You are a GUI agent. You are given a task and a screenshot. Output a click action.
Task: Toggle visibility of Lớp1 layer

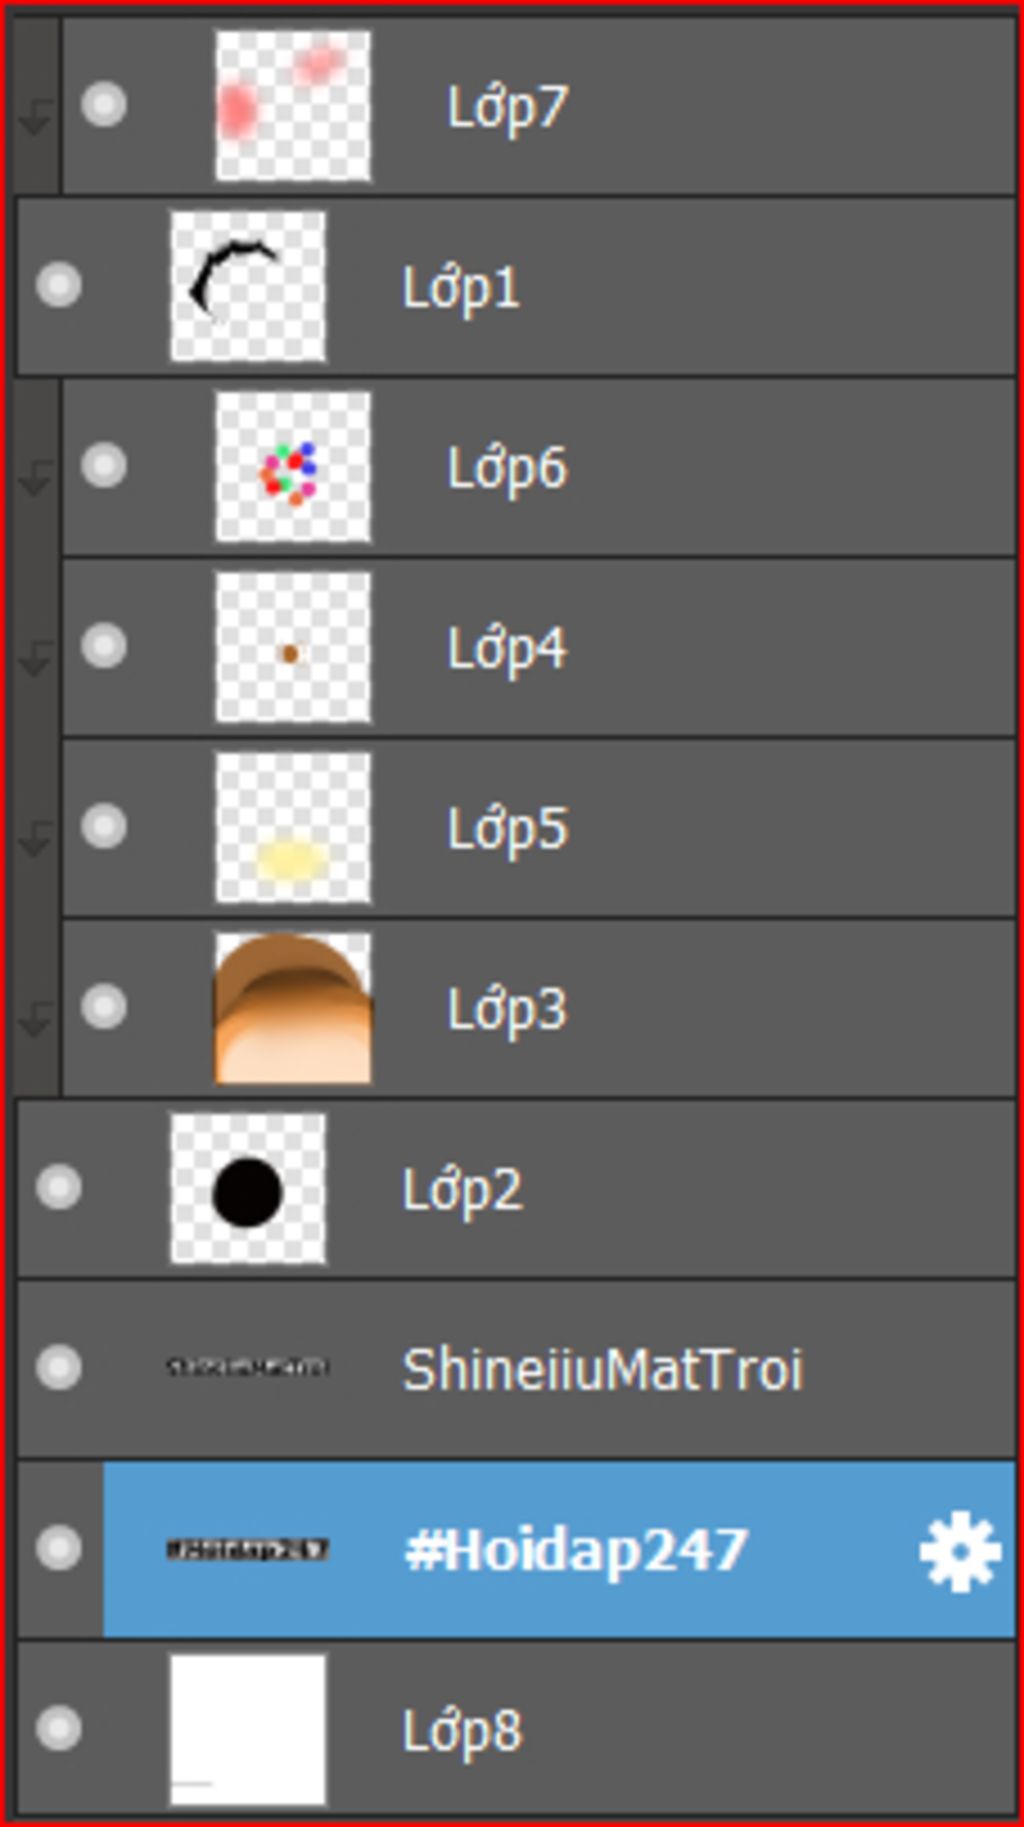click(x=58, y=285)
